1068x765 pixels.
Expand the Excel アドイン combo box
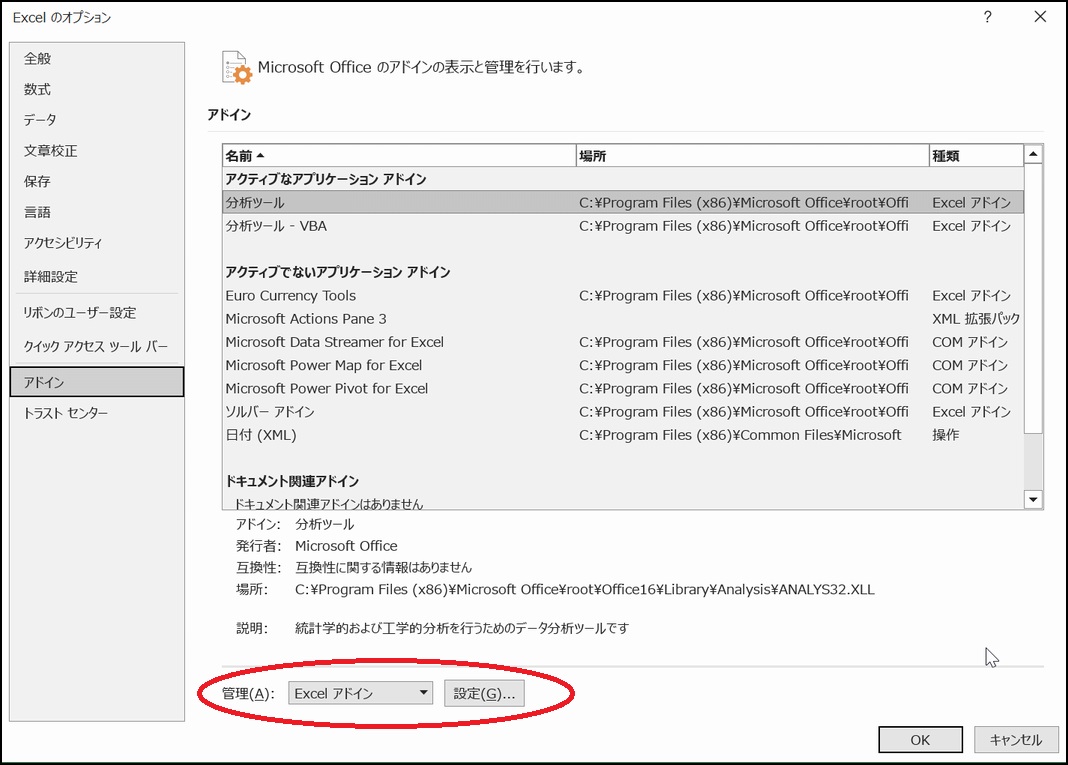point(425,692)
